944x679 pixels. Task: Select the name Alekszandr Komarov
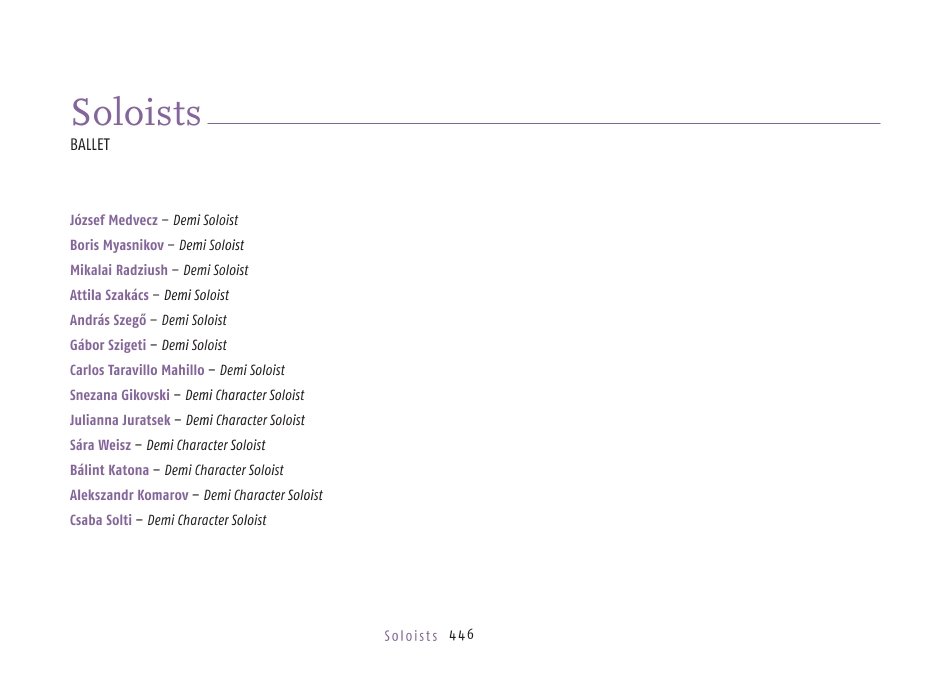129,495
